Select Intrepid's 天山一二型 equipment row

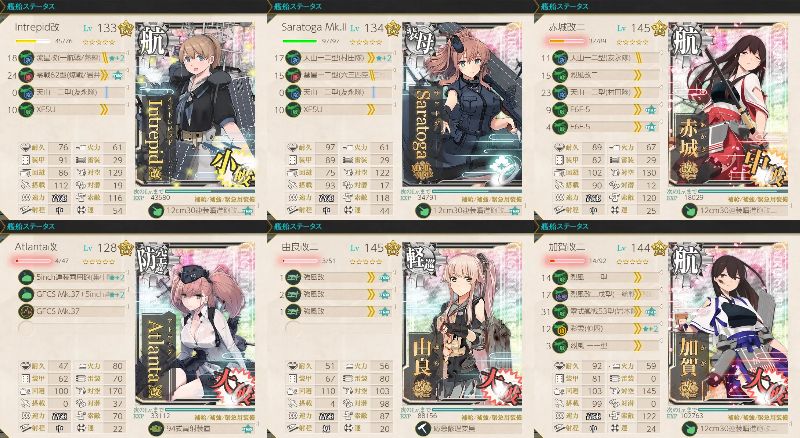tap(72, 92)
